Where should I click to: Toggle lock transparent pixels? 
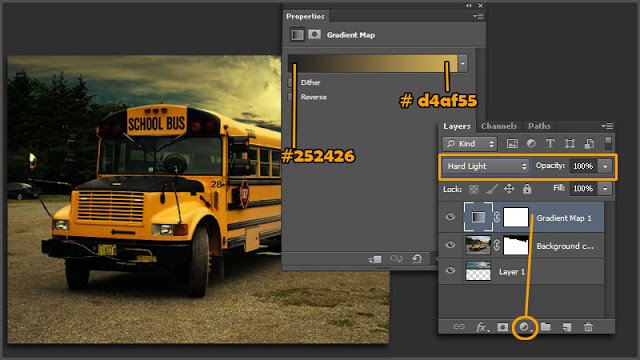coord(473,189)
